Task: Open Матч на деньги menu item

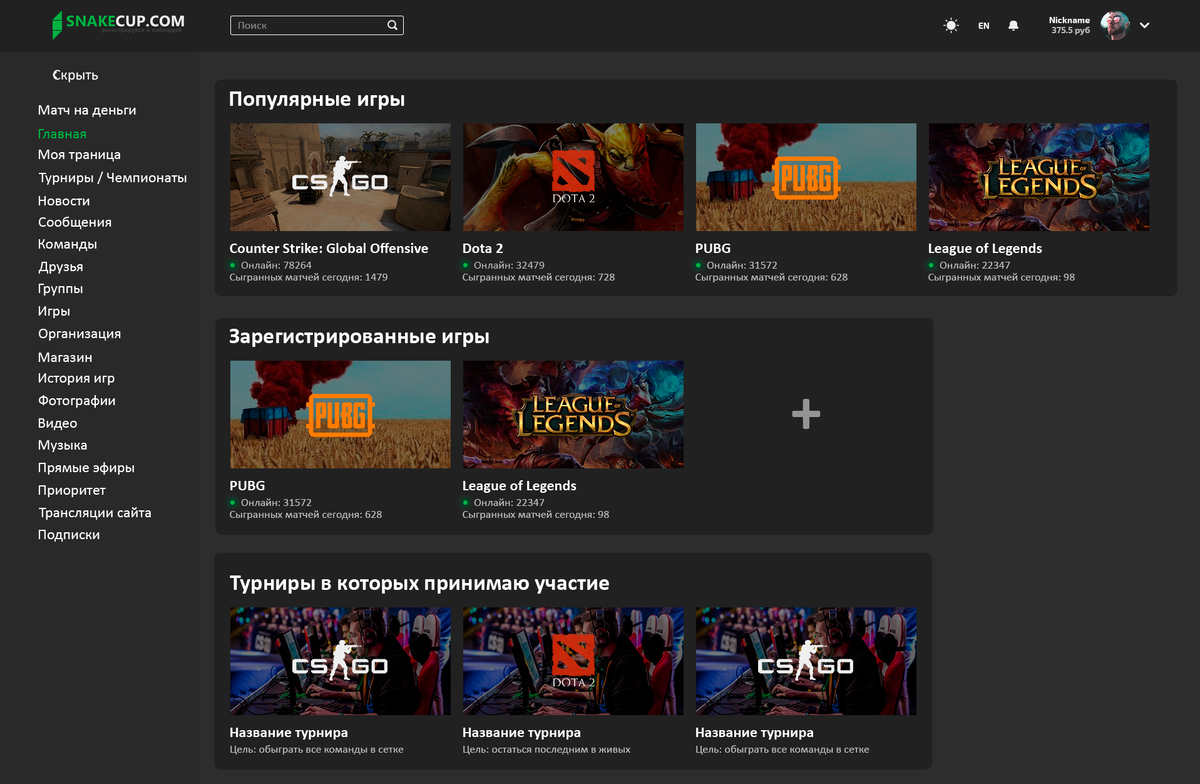Action: pyautogui.click(x=87, y=110)
